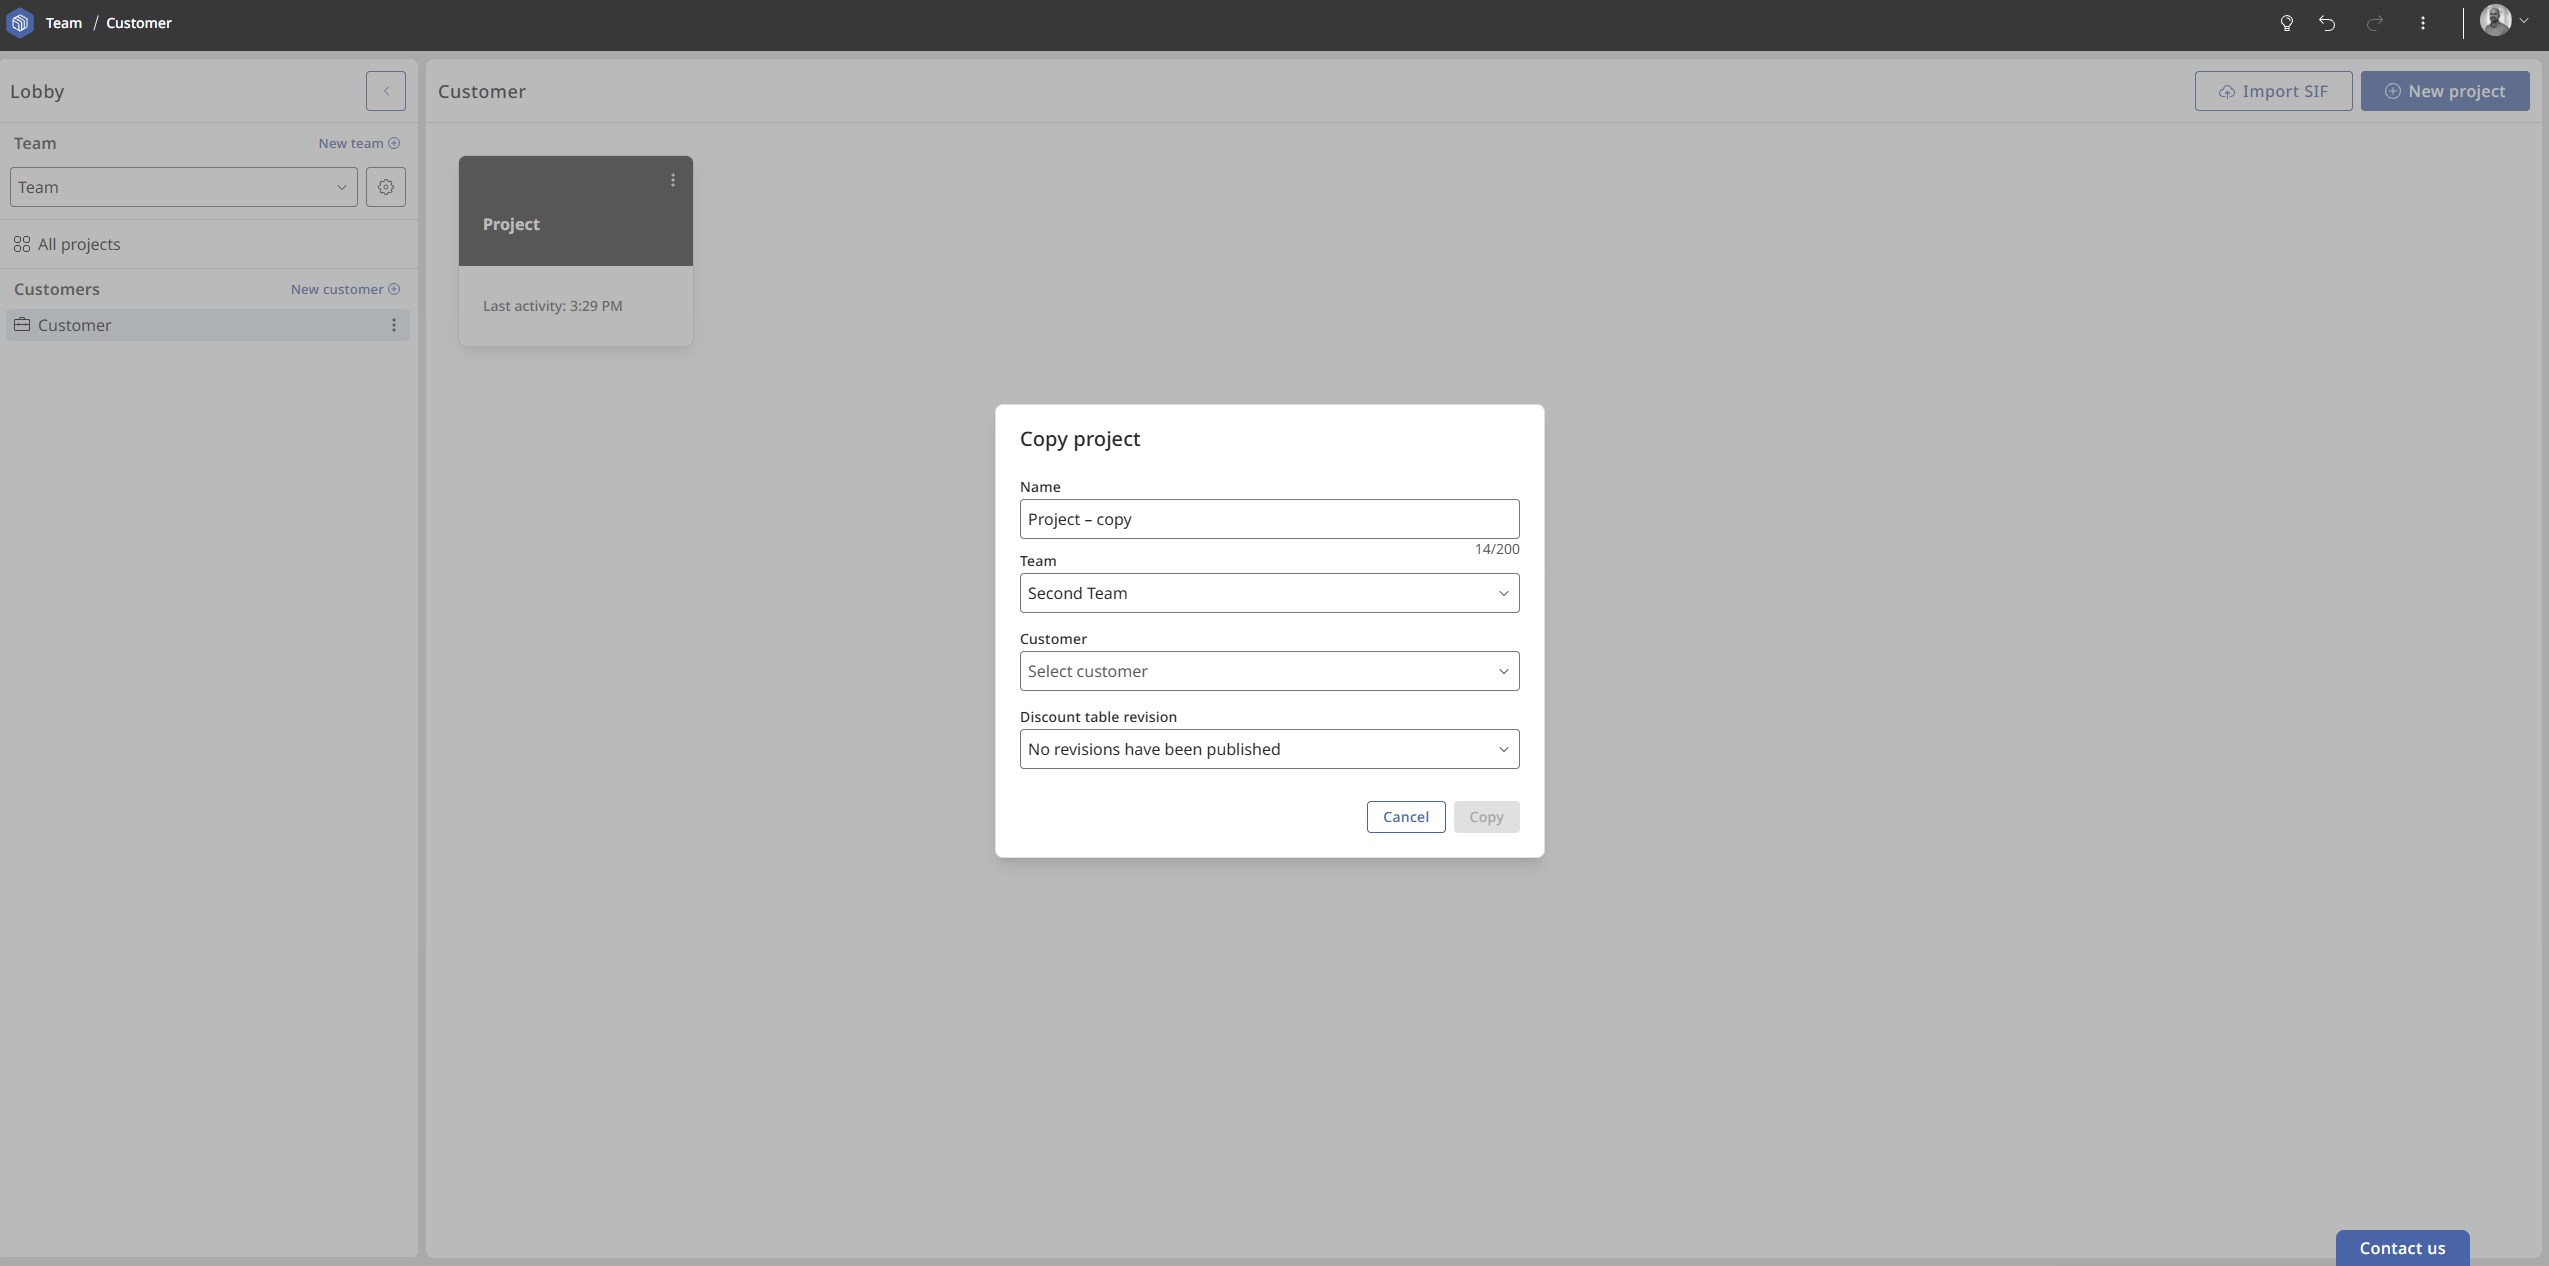Click the 14/200 character counter
The height and width of the screenshot is (1266, 2549).
coord(1497,549)
